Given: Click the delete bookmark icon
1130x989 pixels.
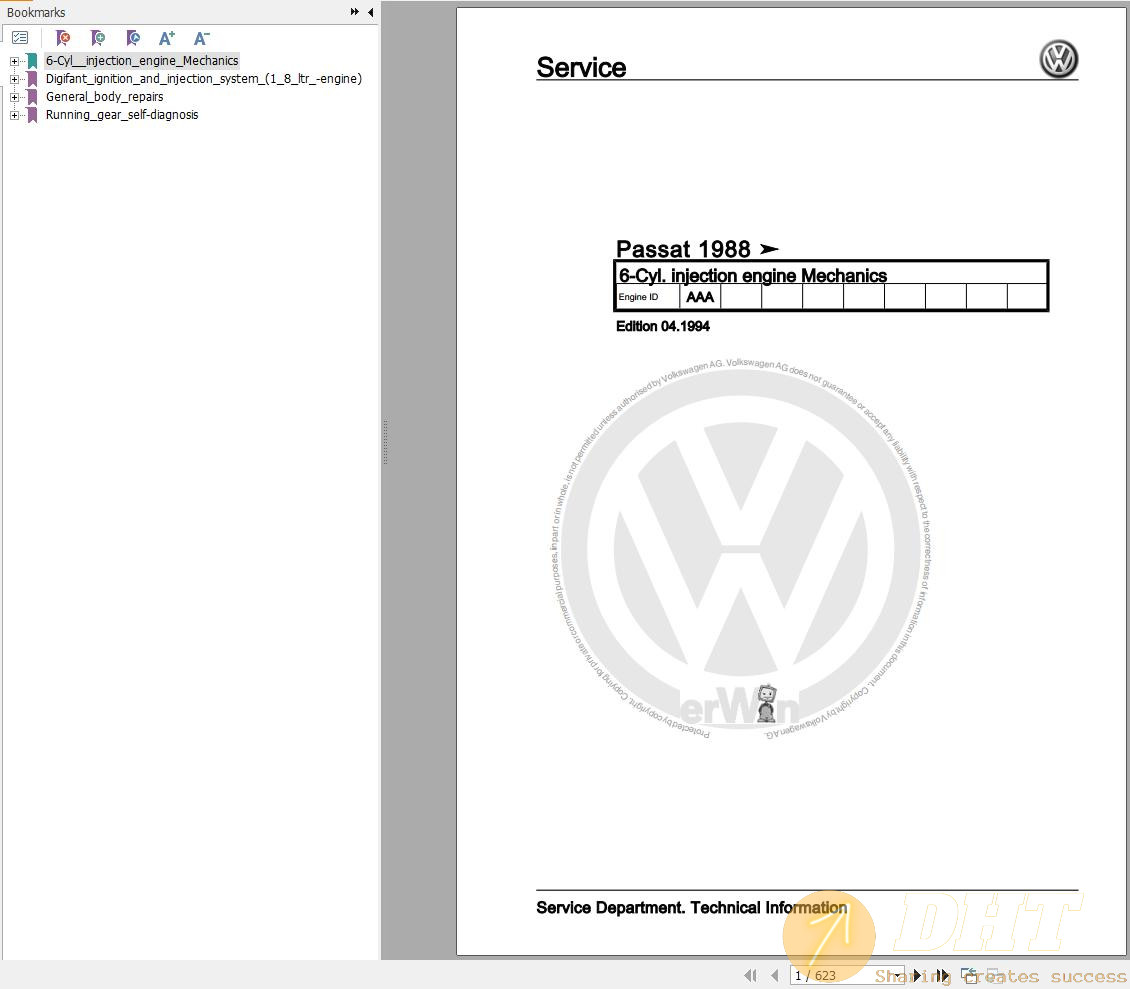Looking at the screenshot, I should tap(63, 37).
